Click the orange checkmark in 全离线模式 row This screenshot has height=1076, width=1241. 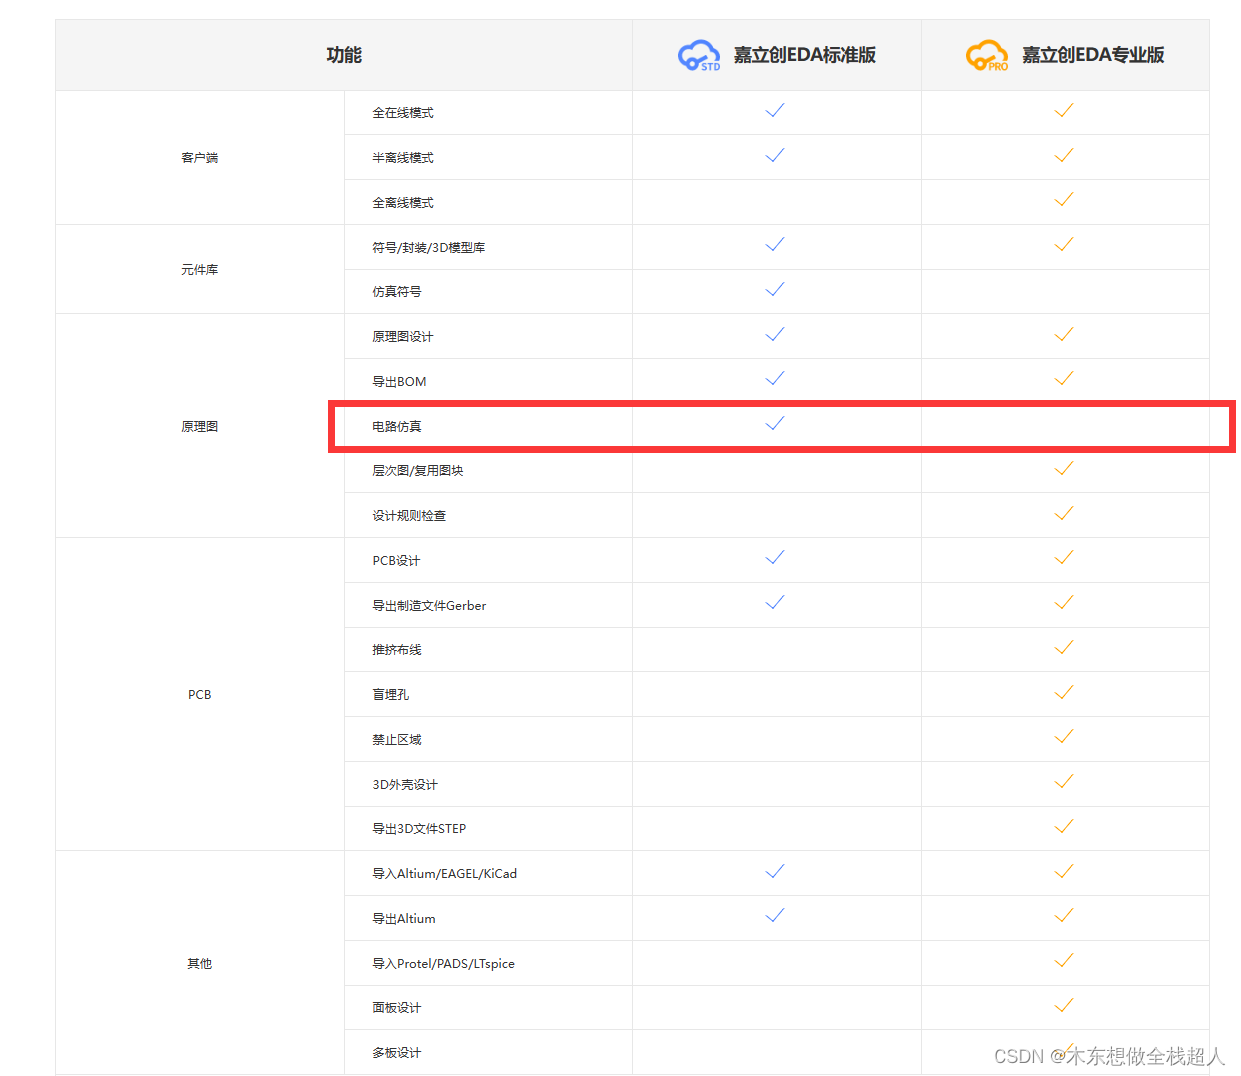(x=1064, y=200)
